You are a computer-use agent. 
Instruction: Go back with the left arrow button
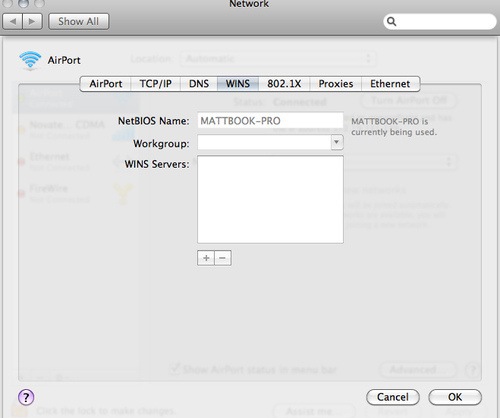pos(13,22)
